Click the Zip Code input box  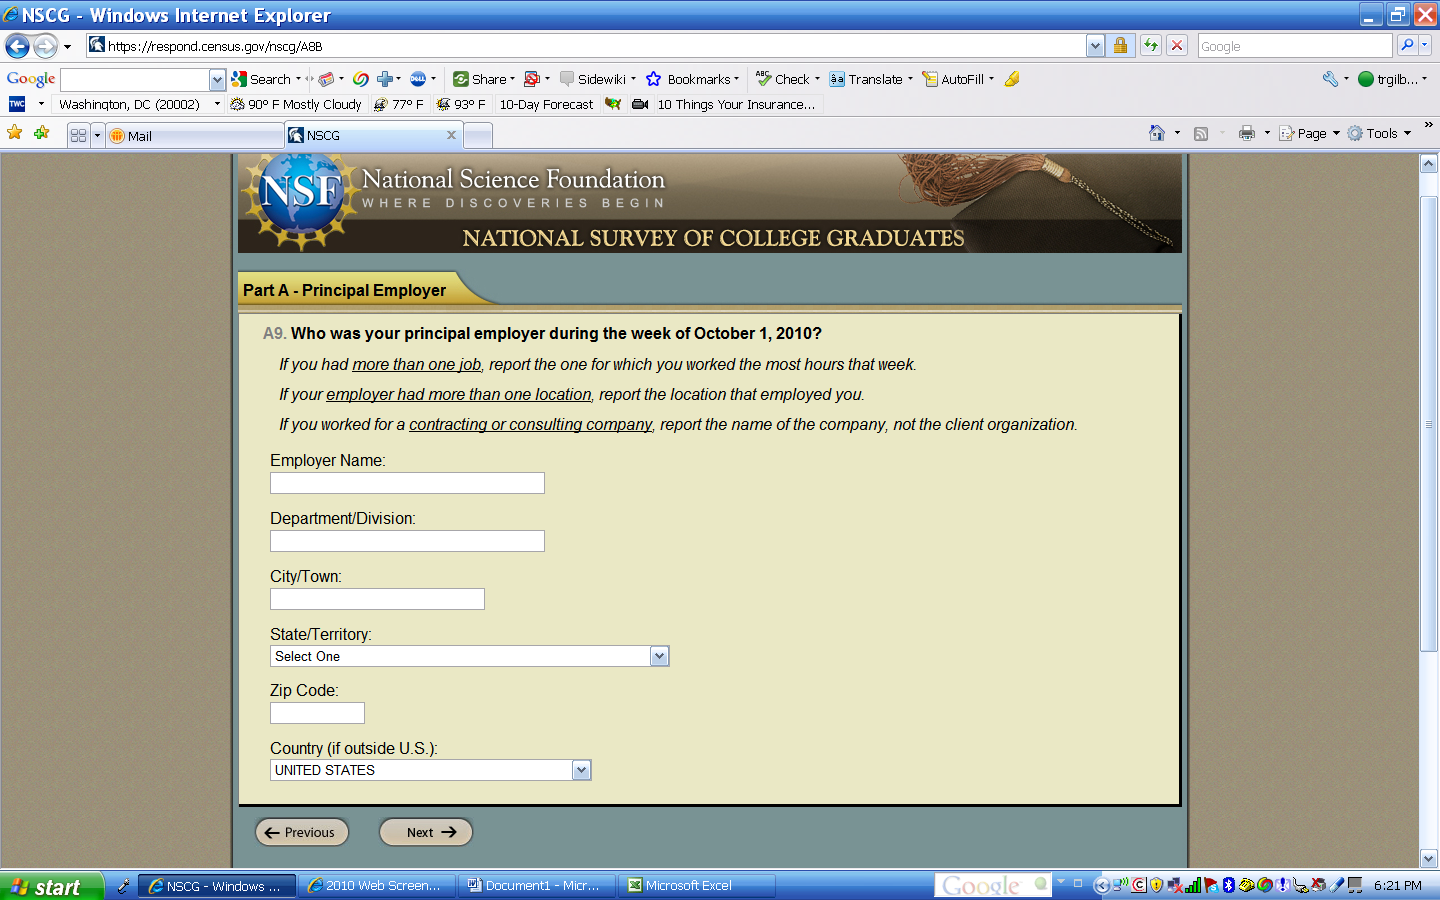click(317, 713)
